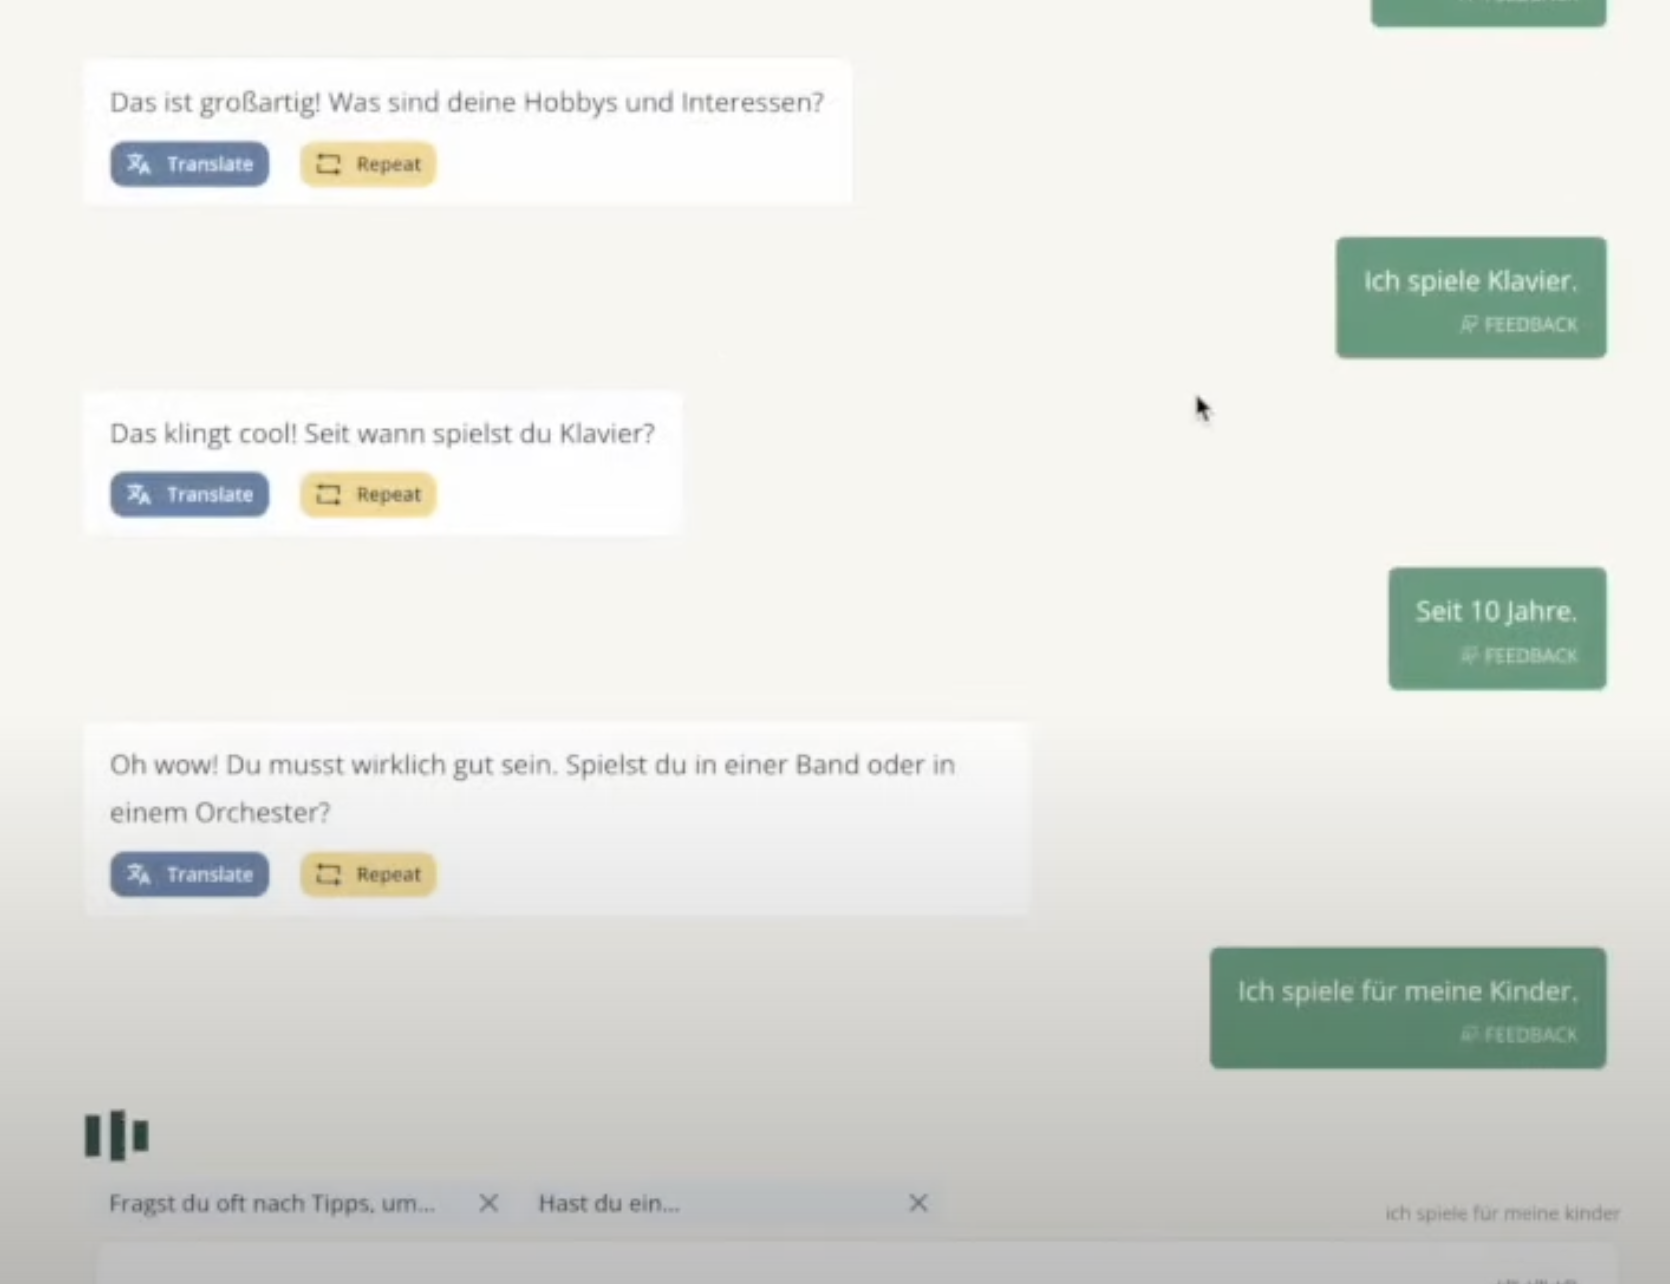Open feedback for 'Seit 10 Jahre.'
The width and height of the screenshot is (1670, 1284).
(x=1519, y=656)
